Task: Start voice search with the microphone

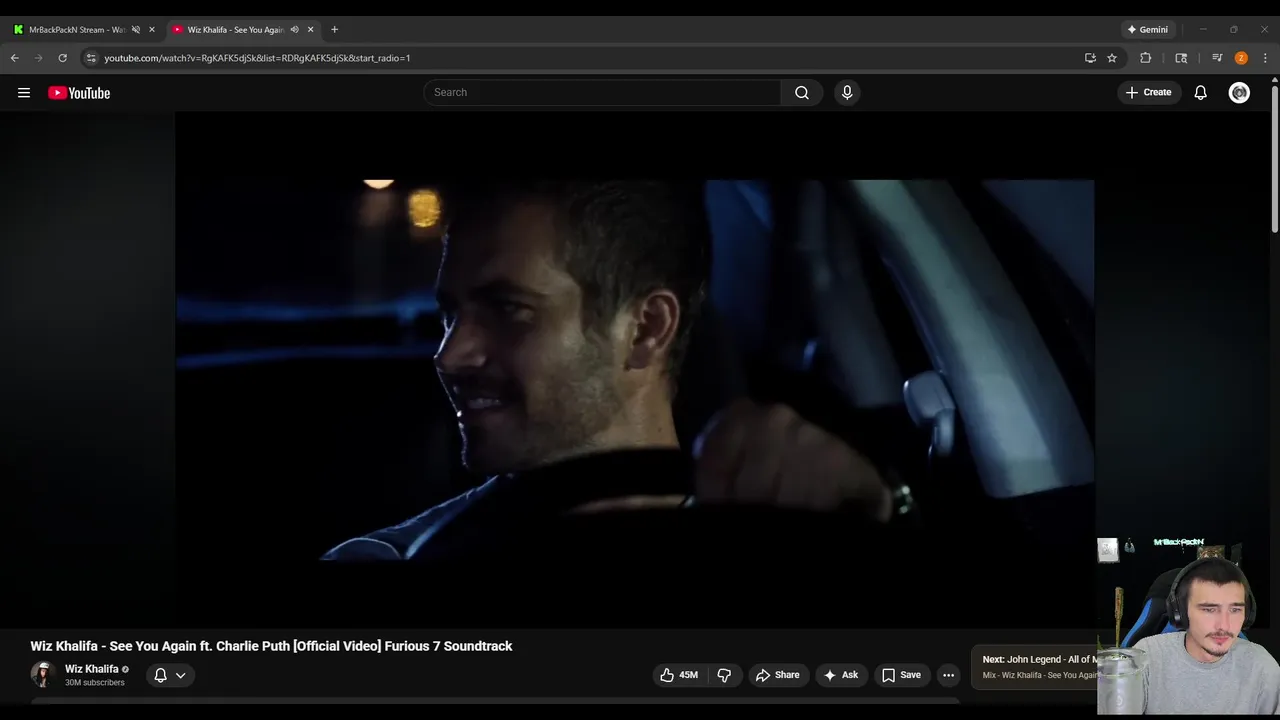Action: click(847, 92)
